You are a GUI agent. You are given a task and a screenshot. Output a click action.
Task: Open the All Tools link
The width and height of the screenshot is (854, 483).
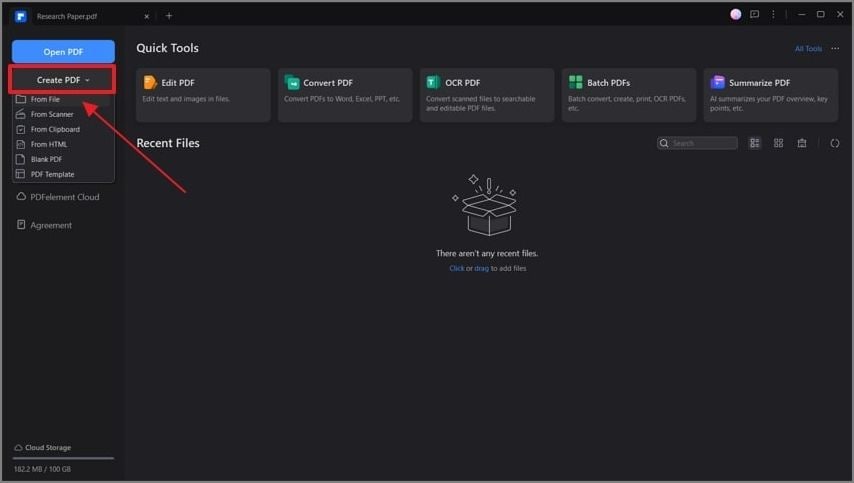tap(808, 48)
